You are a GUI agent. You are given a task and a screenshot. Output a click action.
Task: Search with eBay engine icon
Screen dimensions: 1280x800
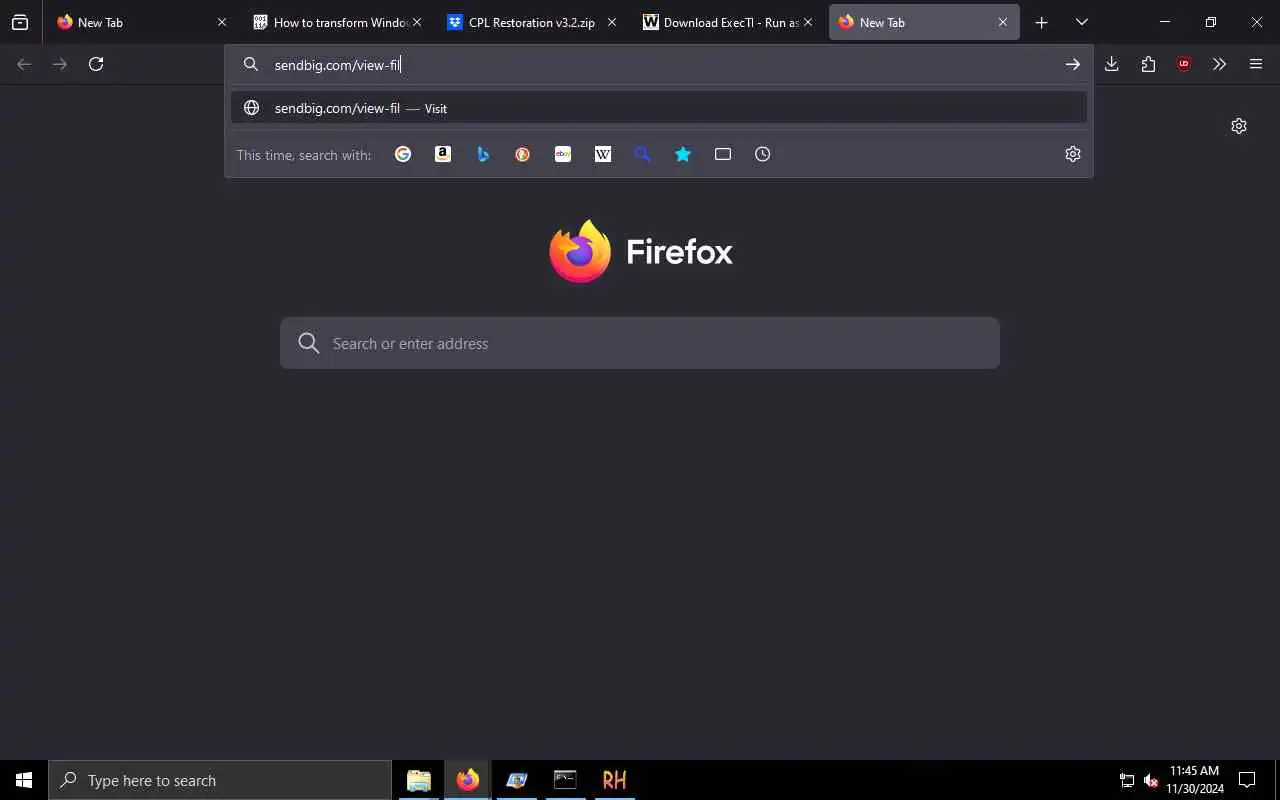(563, 154)
